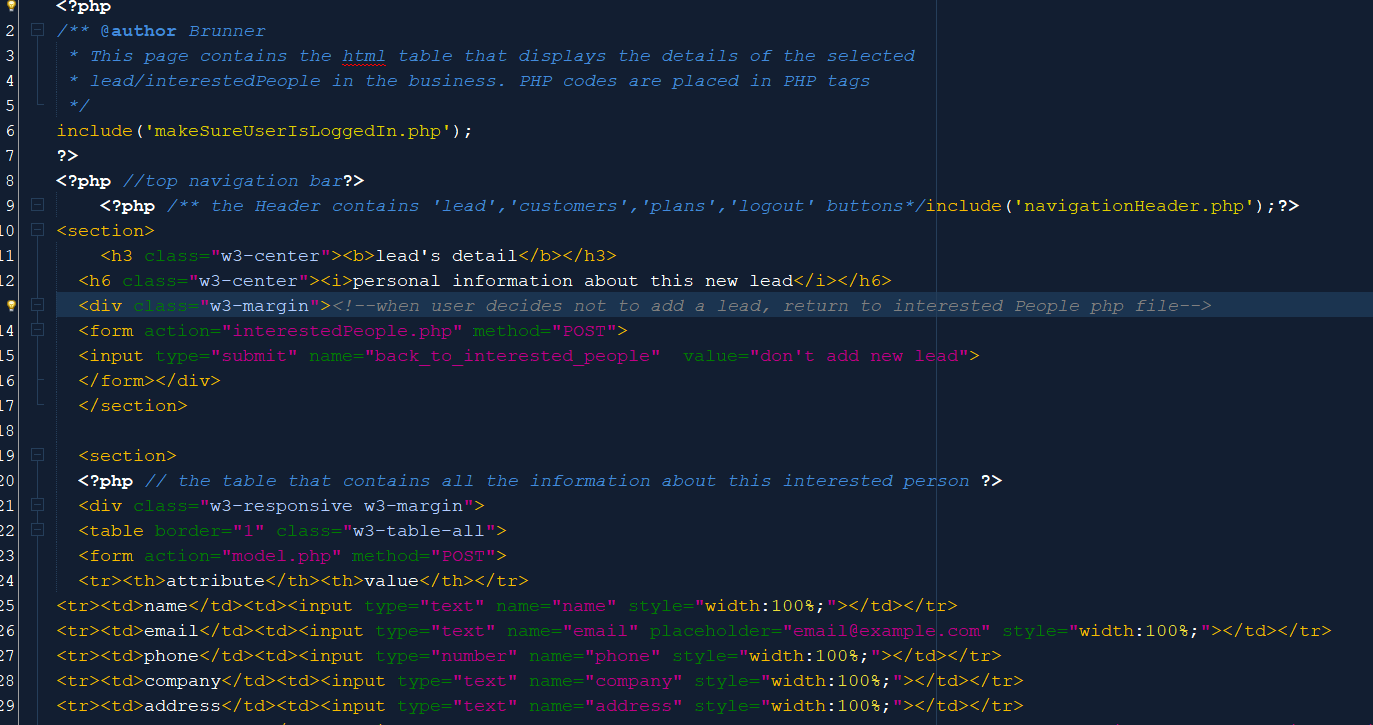Click the "model.php" action value
This screenshot has width=1373, height=725.
tap(282, 556)
